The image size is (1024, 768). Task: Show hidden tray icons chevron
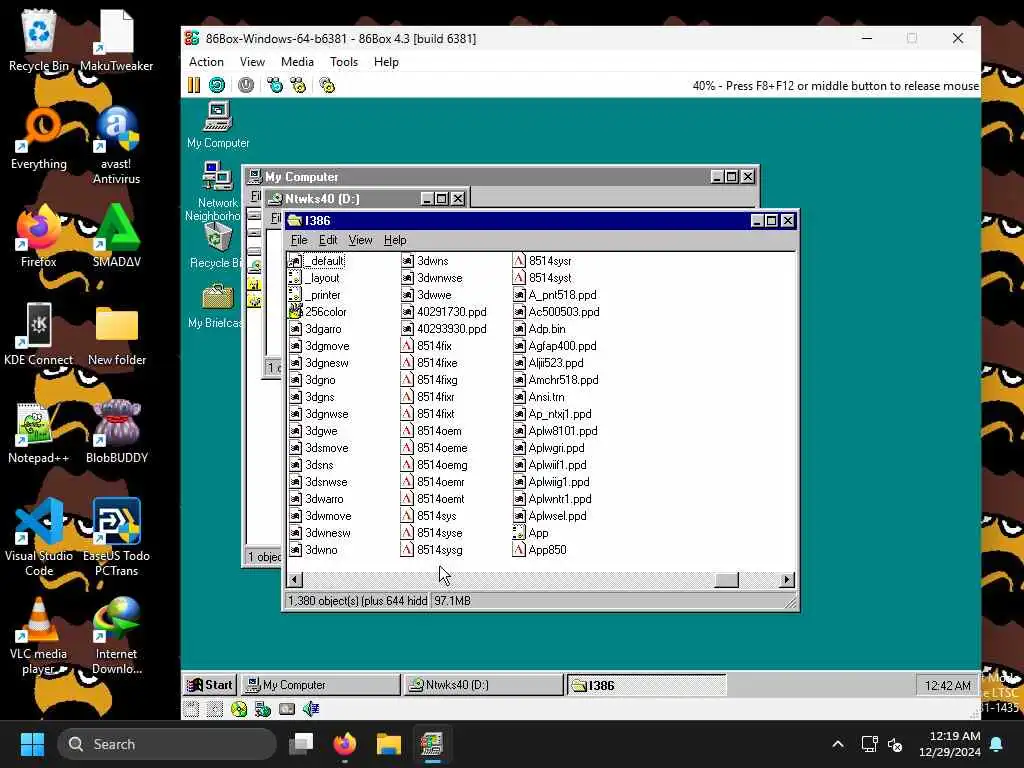[x=838, y=744]
